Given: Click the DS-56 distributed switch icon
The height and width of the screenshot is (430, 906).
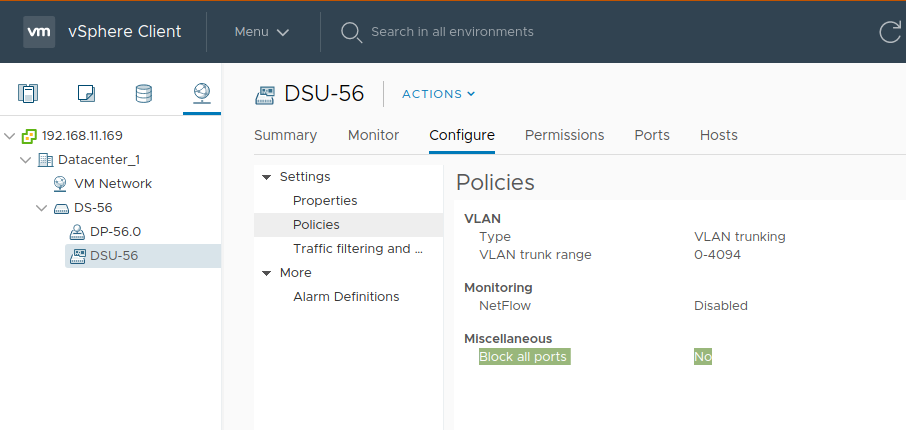Looking at the screenshot, I should point(61,208).
